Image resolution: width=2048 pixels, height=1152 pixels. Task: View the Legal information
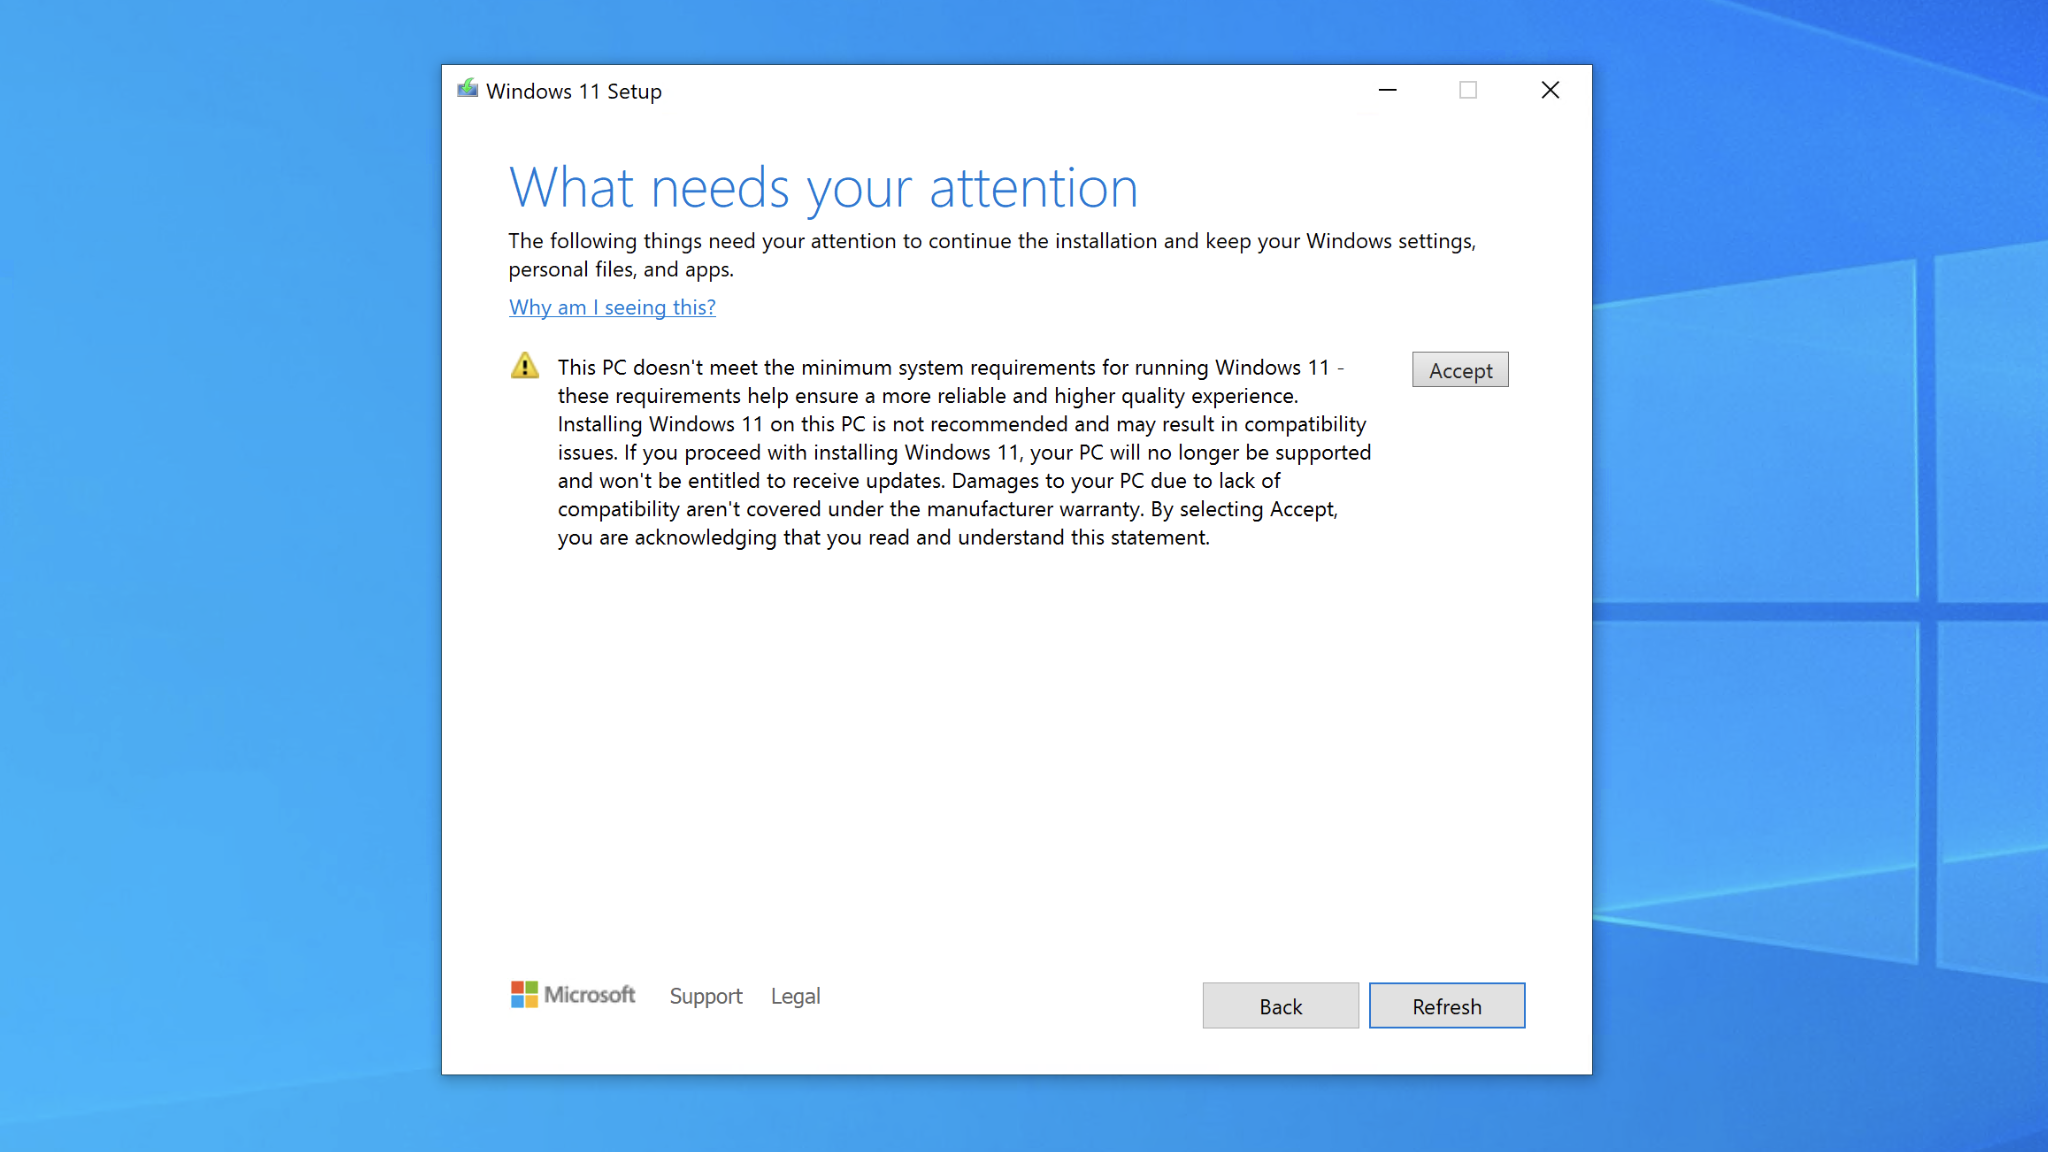coord(795,995)
